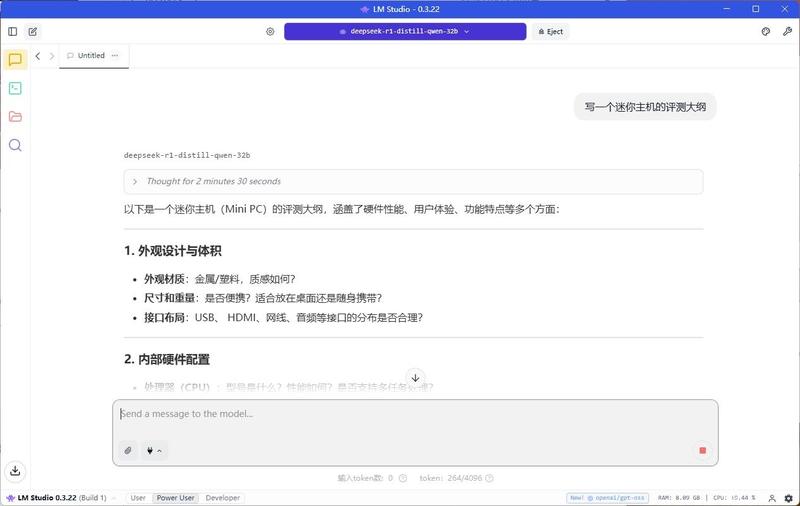
Task: Go back with the left arrow
Action: 38,56
